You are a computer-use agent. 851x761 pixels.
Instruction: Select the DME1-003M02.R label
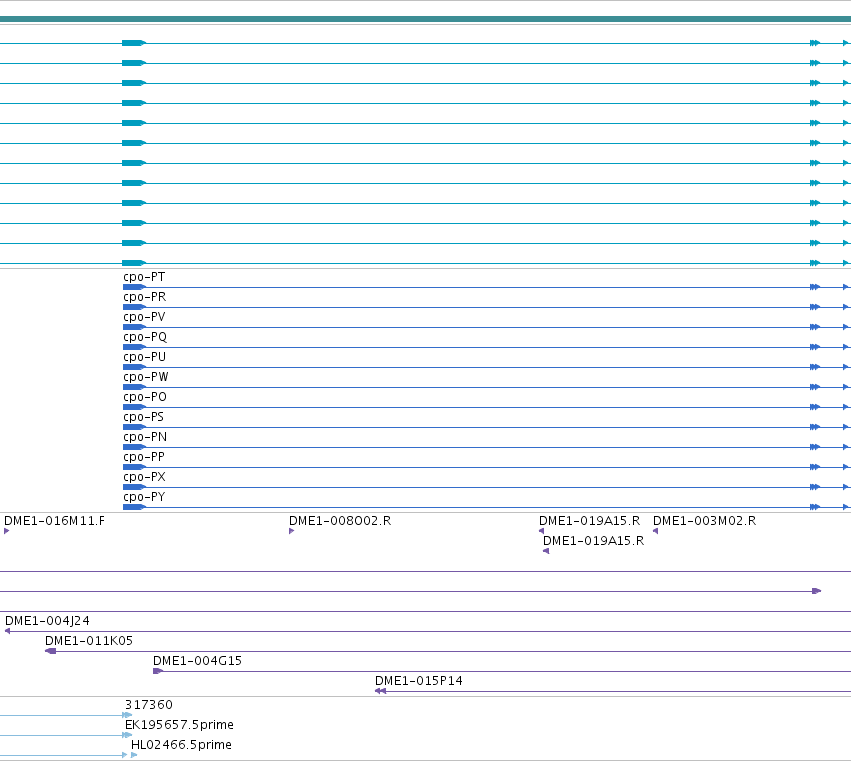click(704, 521)
